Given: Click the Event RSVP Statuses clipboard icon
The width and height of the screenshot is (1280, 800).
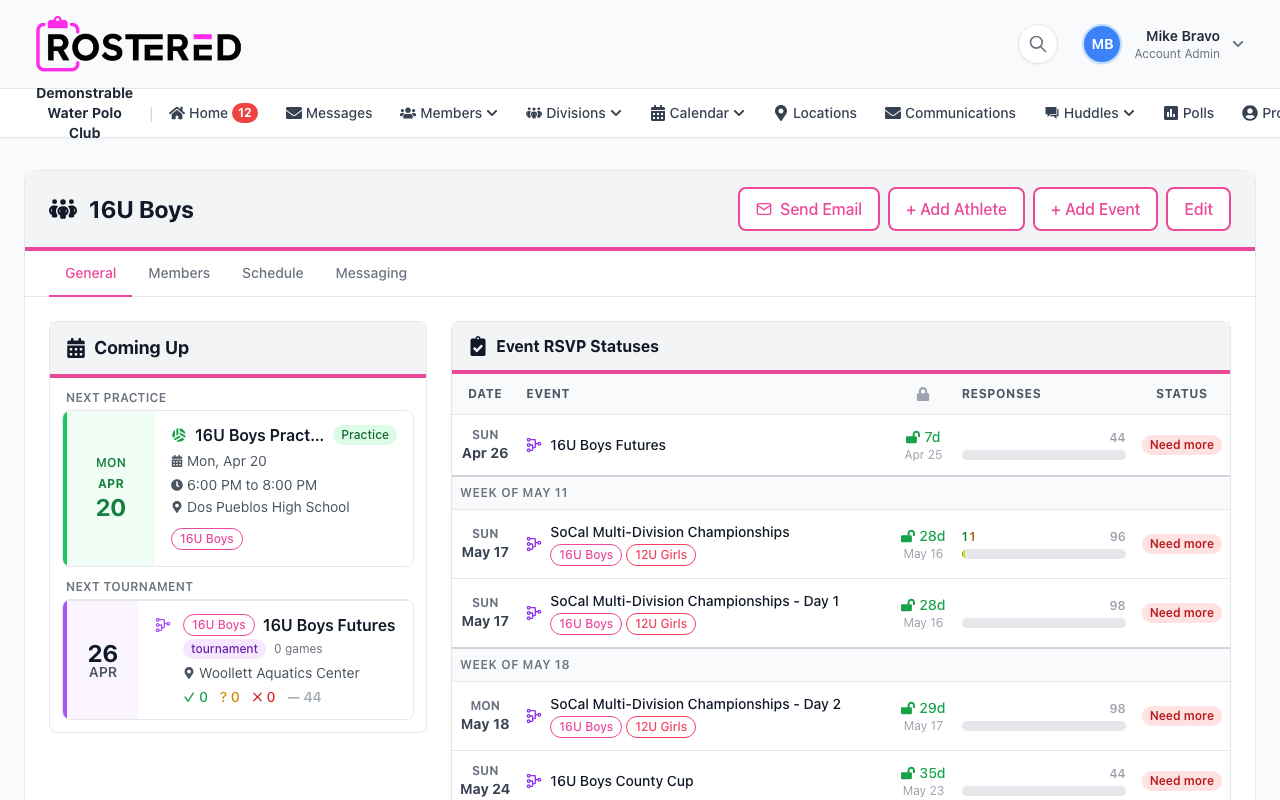Looking at the screenshot, I should pyautogui.click(x=478, y=346).
